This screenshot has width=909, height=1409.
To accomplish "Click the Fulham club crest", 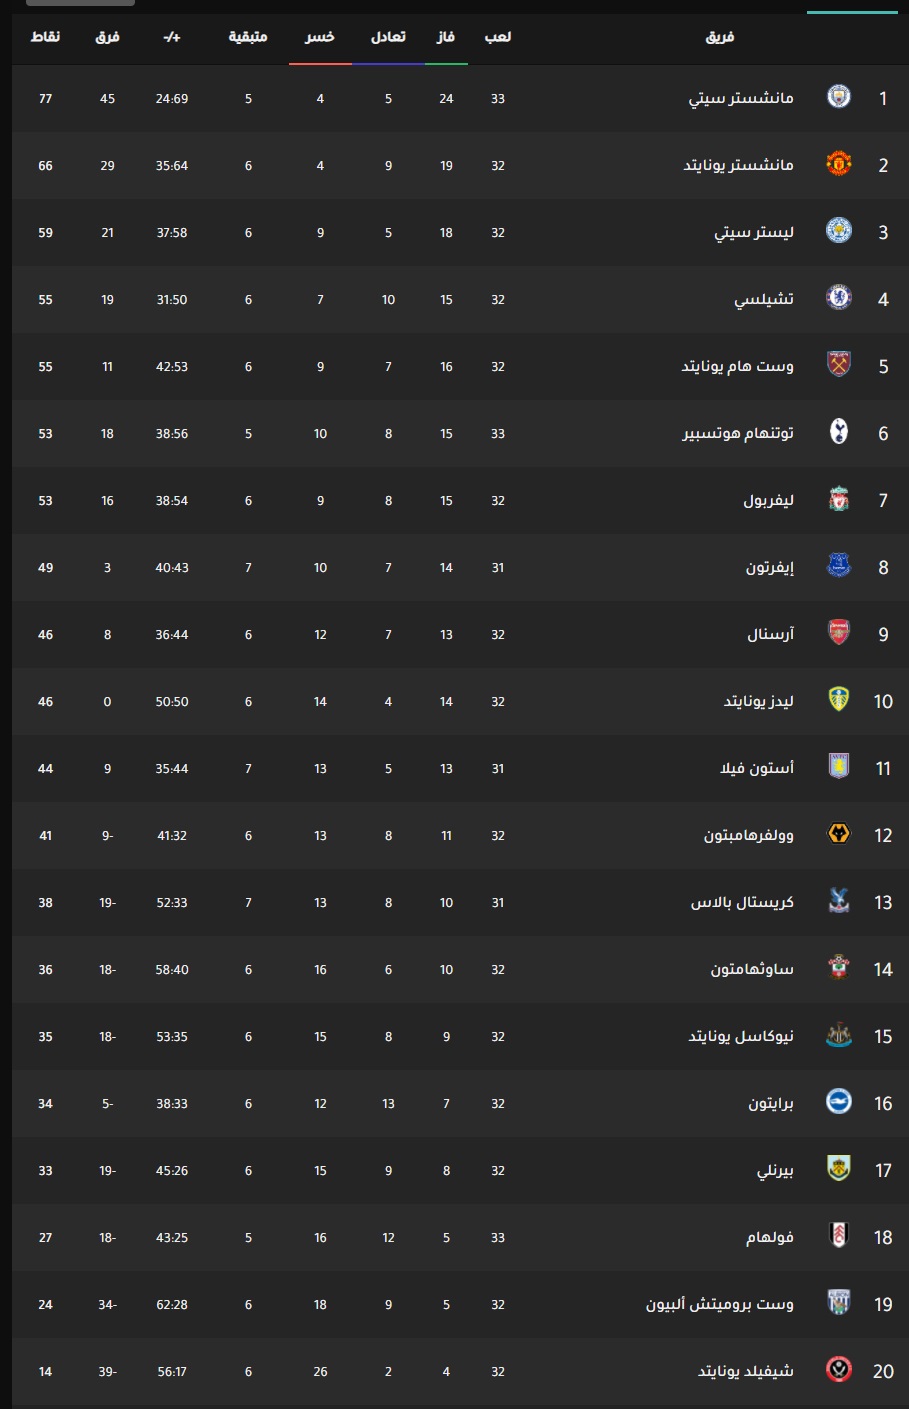I will coord(839,1236).
